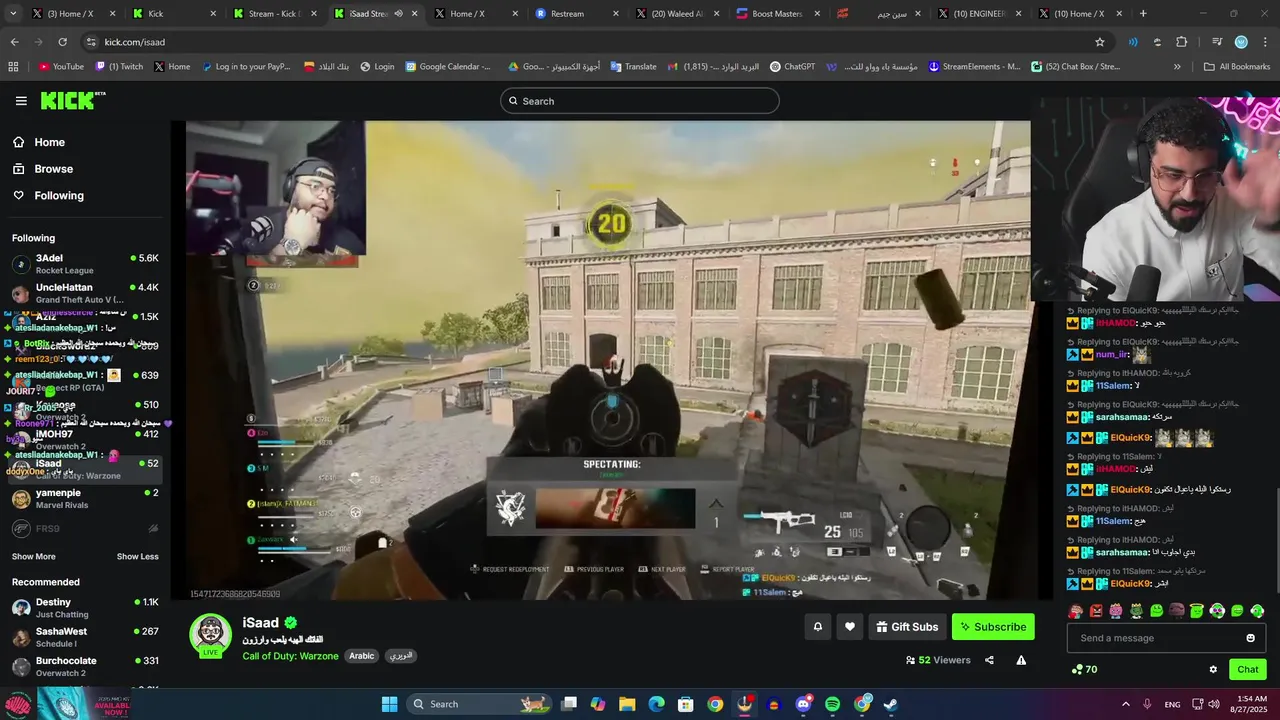Follow channel with the heart button

850,627
